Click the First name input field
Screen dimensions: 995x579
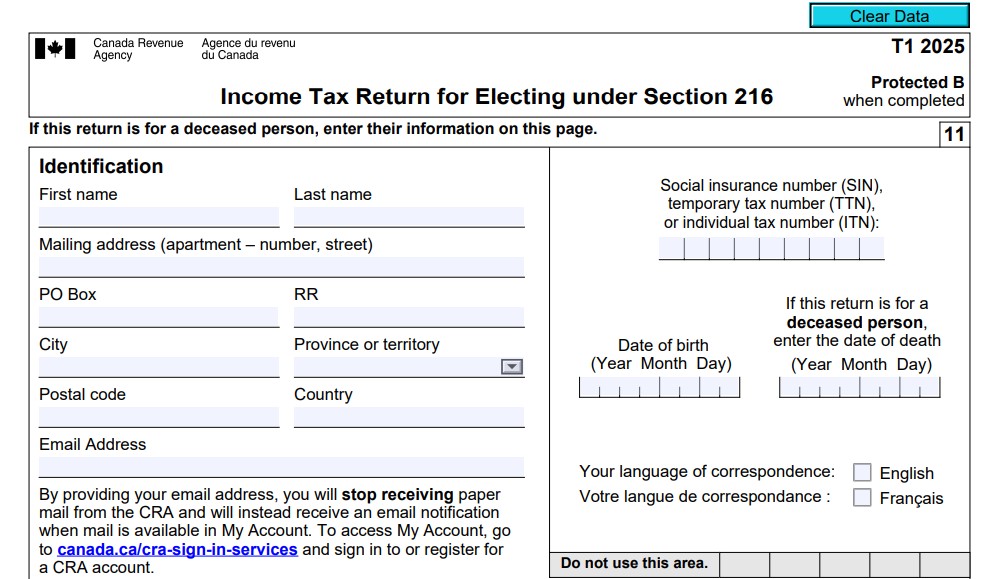pos(158,216)
